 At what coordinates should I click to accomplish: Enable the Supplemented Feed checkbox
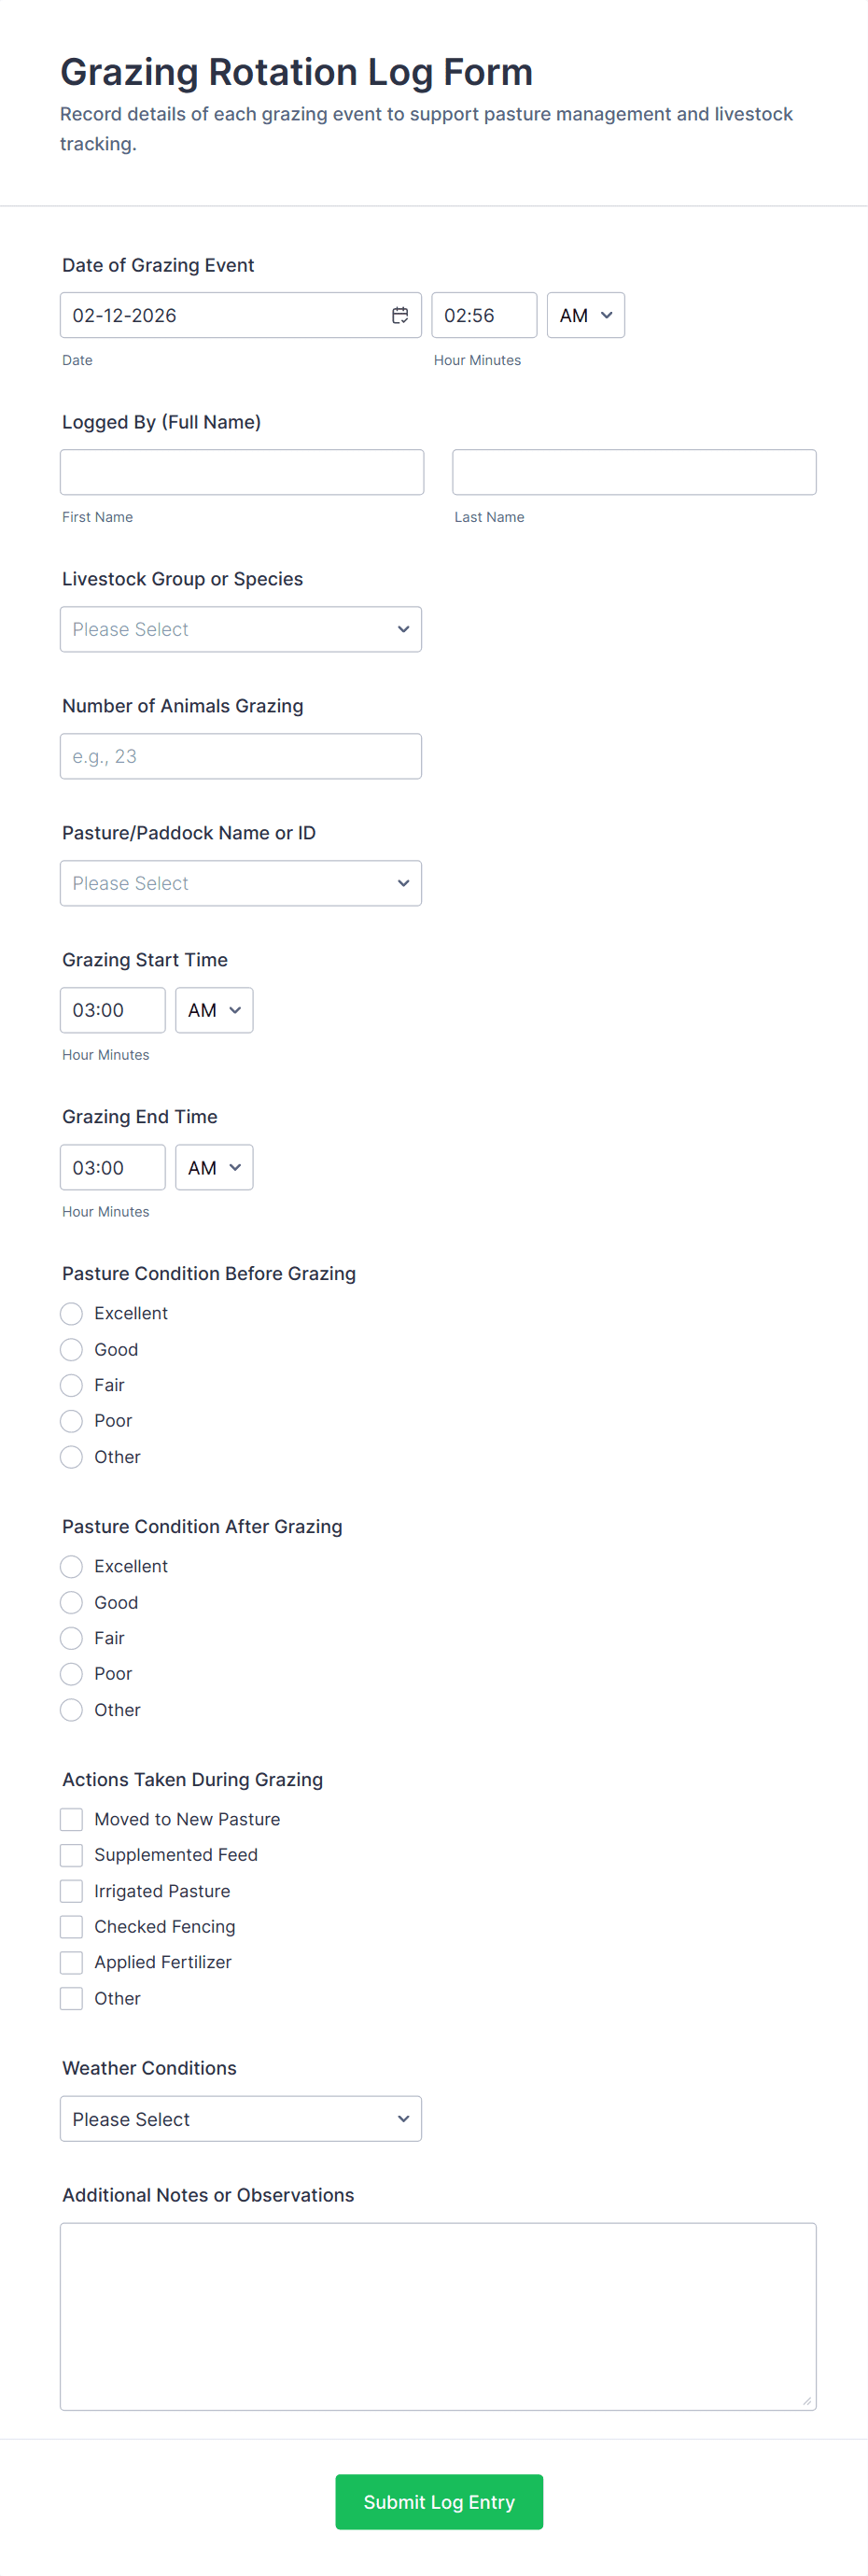coord(71,1855)
